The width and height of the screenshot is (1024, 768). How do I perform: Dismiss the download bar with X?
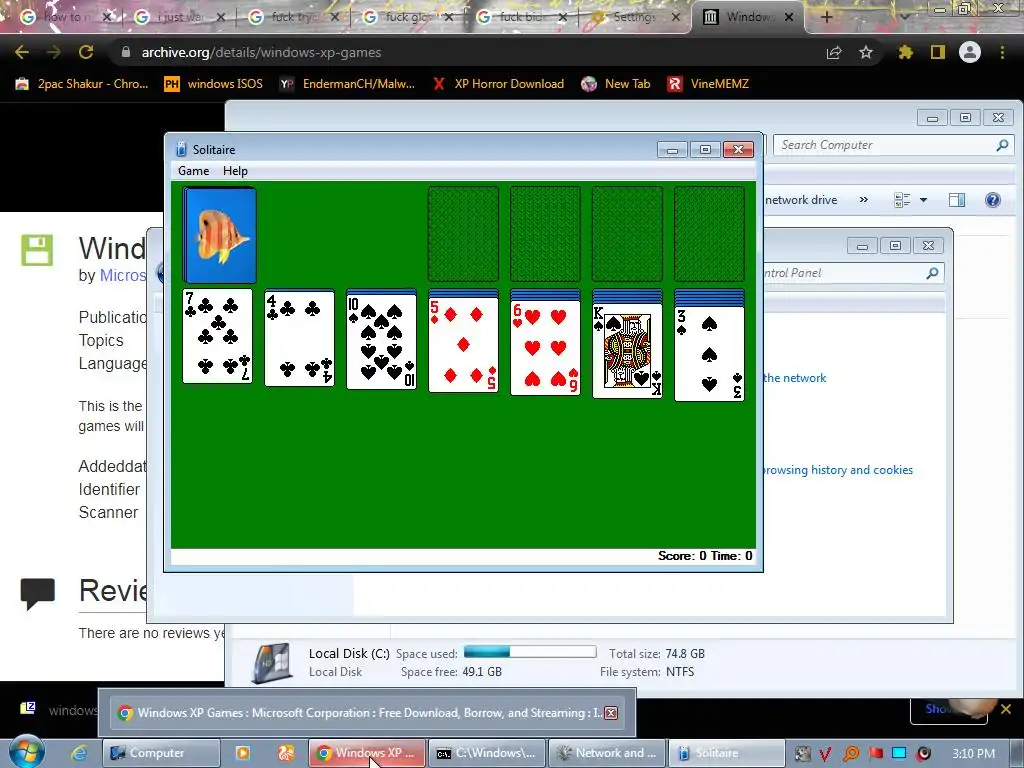[1006, 709]
